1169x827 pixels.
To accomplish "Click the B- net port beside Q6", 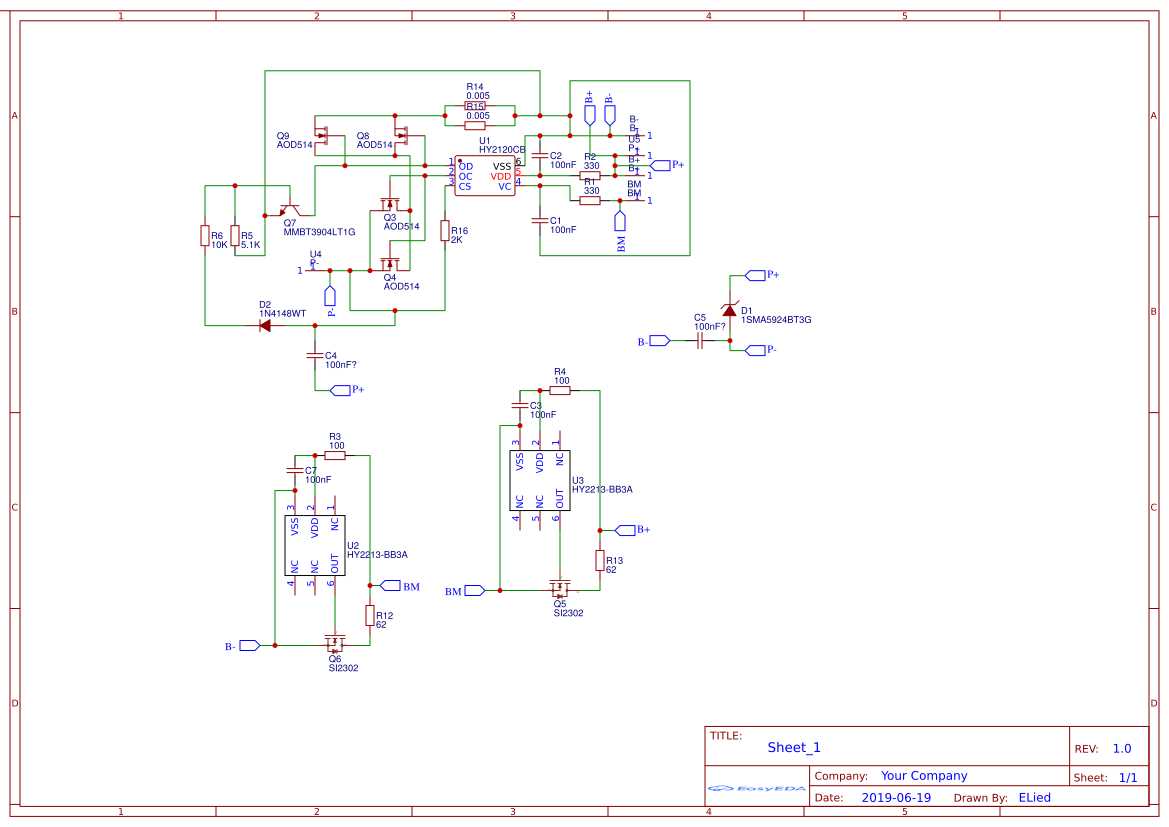I will pos(250,646).
